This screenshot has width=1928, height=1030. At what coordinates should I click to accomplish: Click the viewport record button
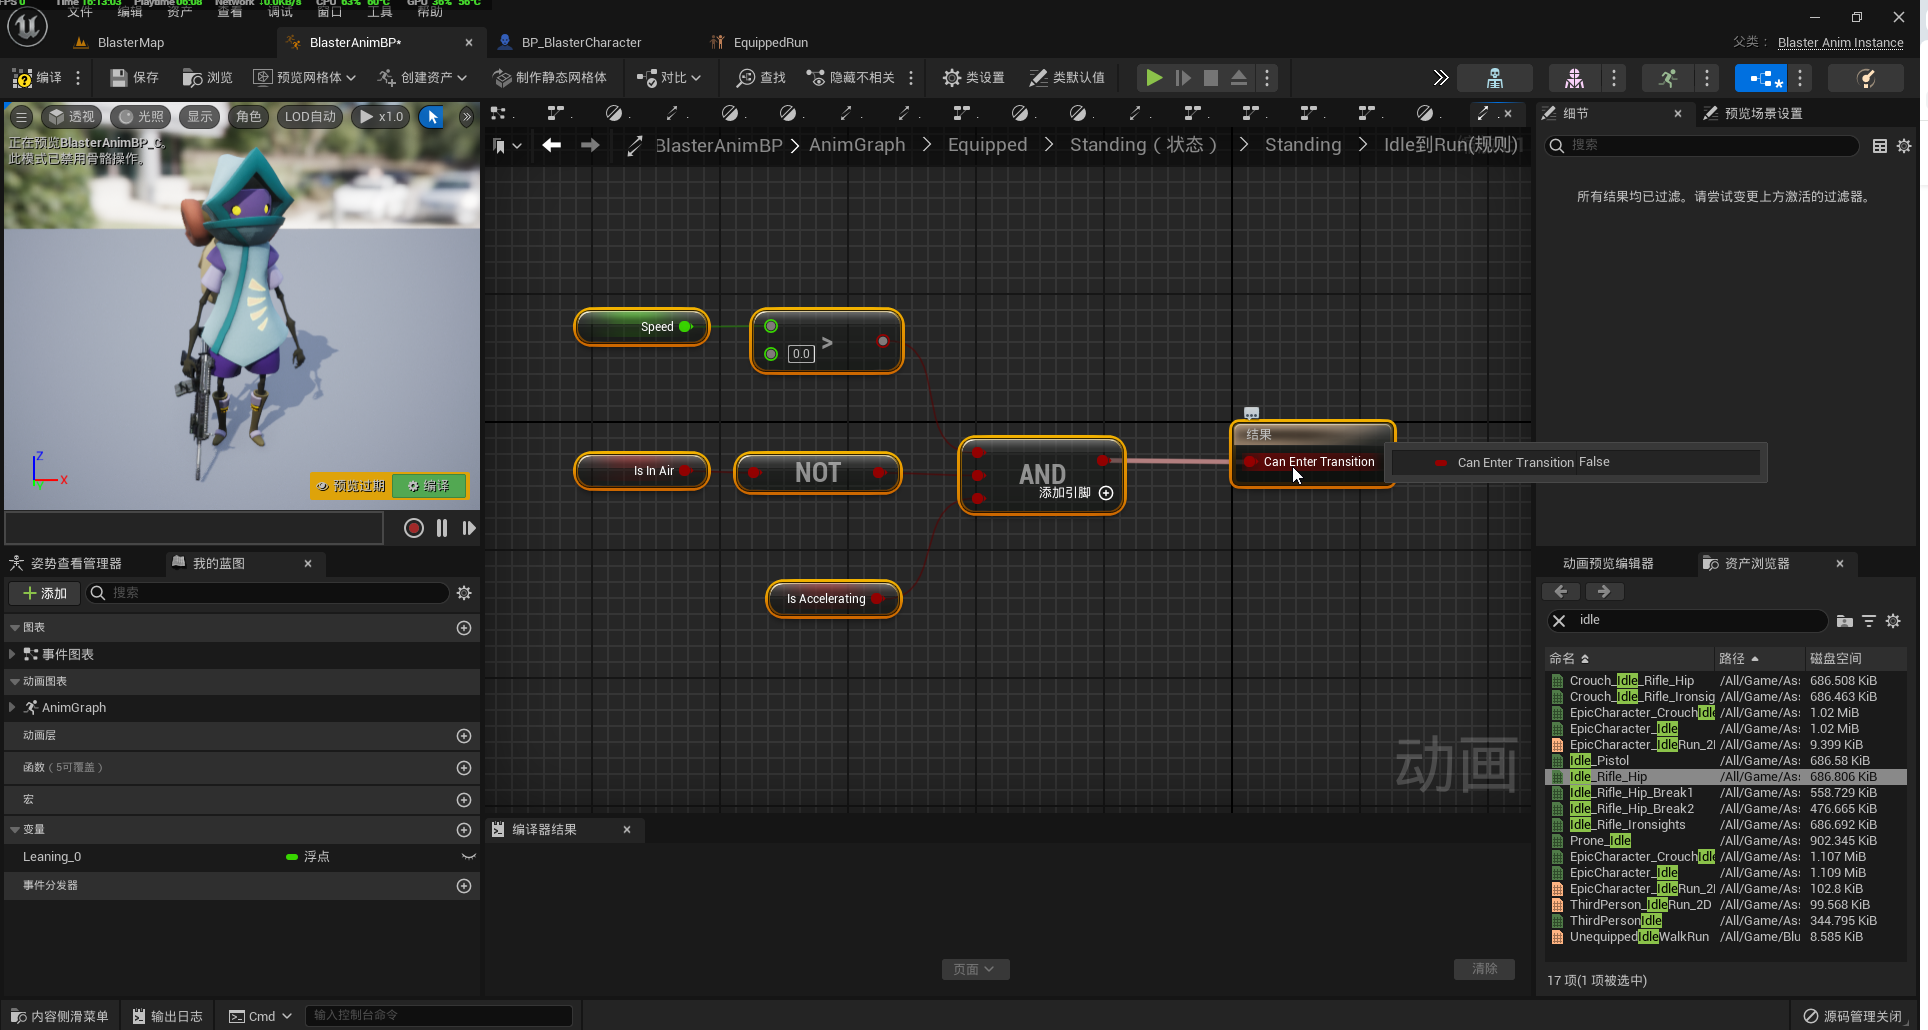coord(414,528)
